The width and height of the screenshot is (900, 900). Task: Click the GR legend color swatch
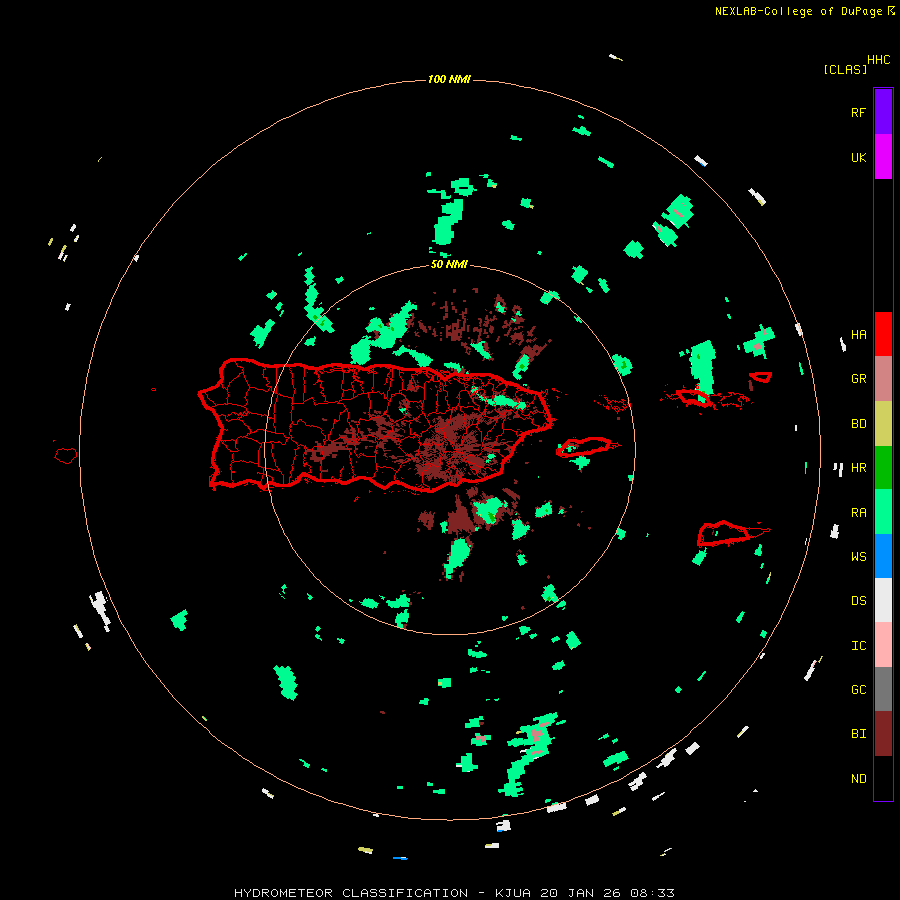click(x=883, y=379)
